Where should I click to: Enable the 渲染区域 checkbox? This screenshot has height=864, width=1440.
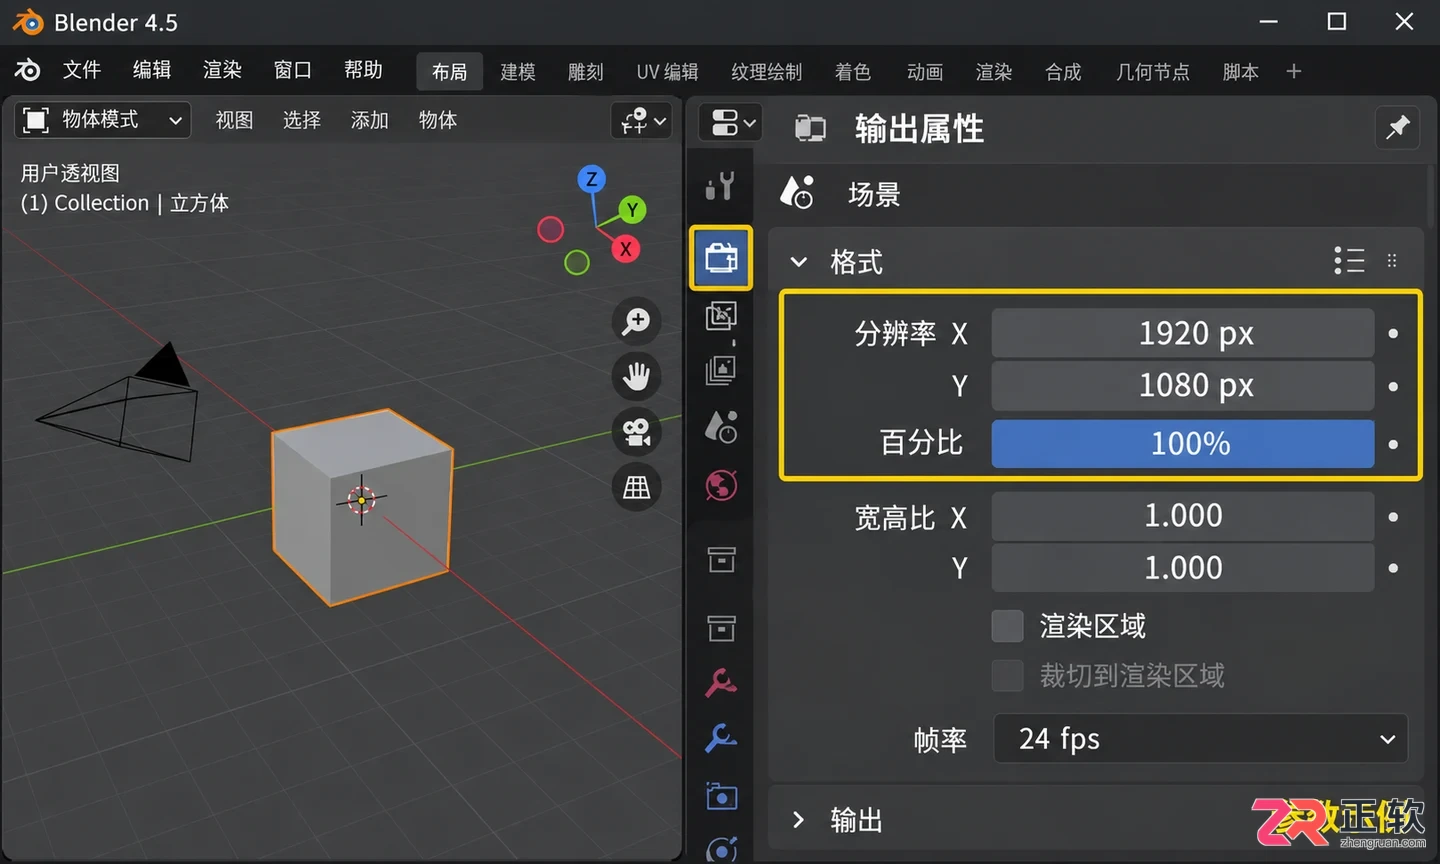[x=1007, y=626]
